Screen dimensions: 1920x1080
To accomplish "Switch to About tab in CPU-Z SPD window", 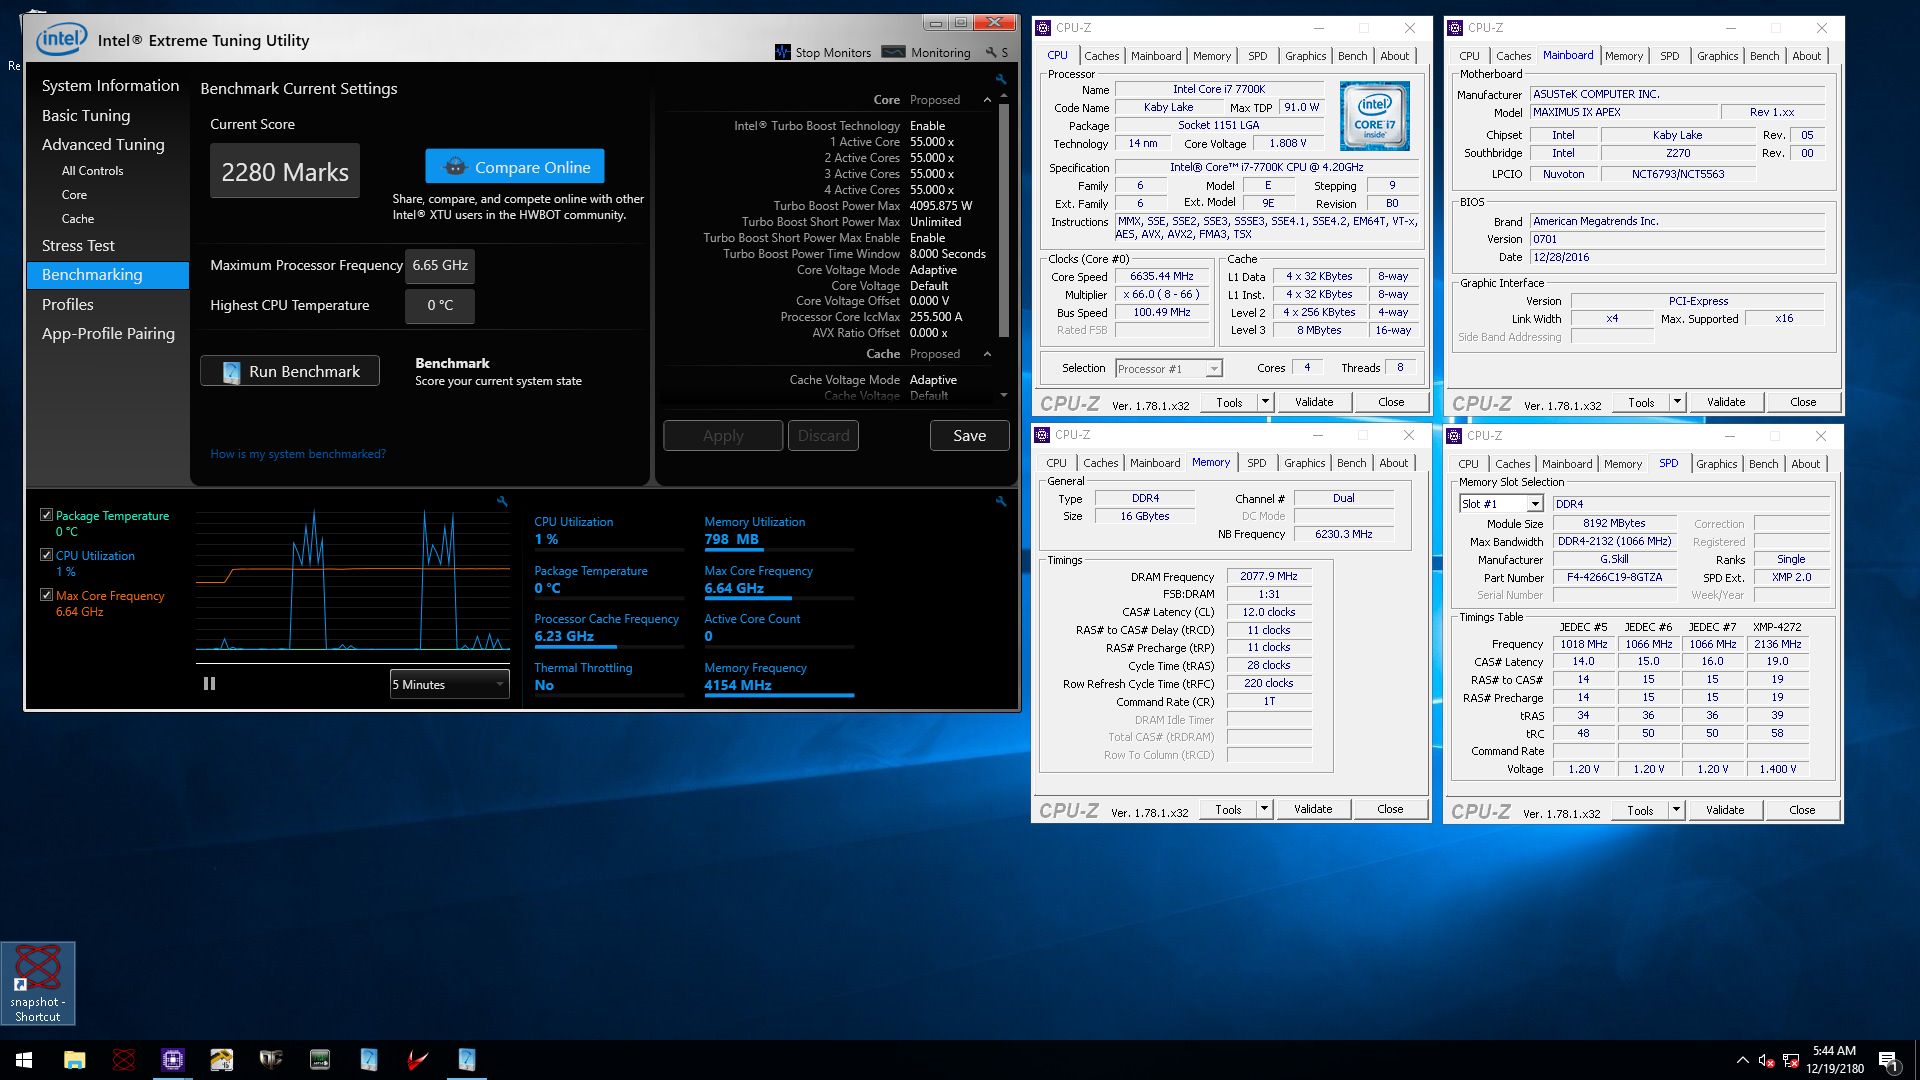I will [1806, 464].
